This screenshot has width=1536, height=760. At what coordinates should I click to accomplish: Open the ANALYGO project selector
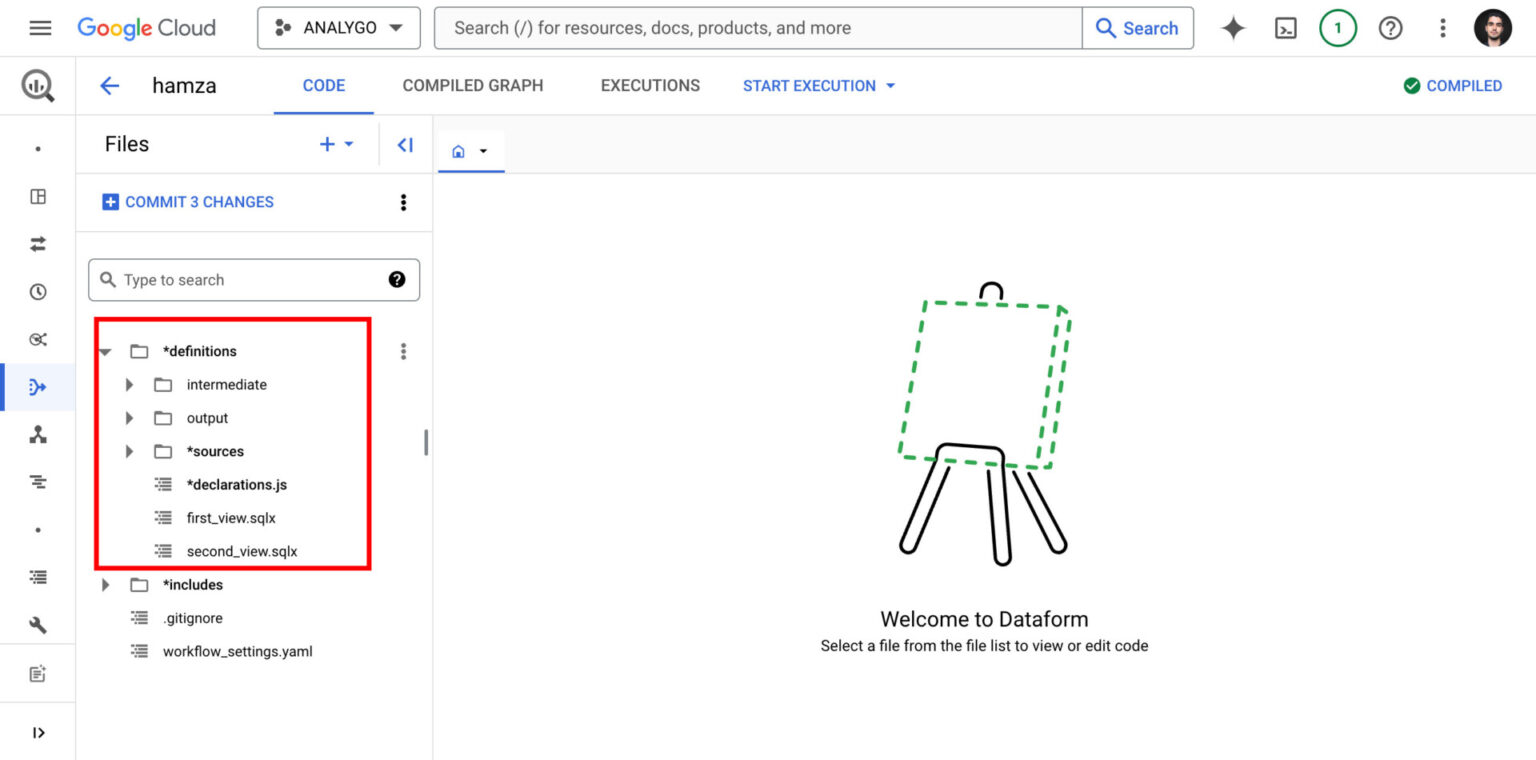pos(338,28)
